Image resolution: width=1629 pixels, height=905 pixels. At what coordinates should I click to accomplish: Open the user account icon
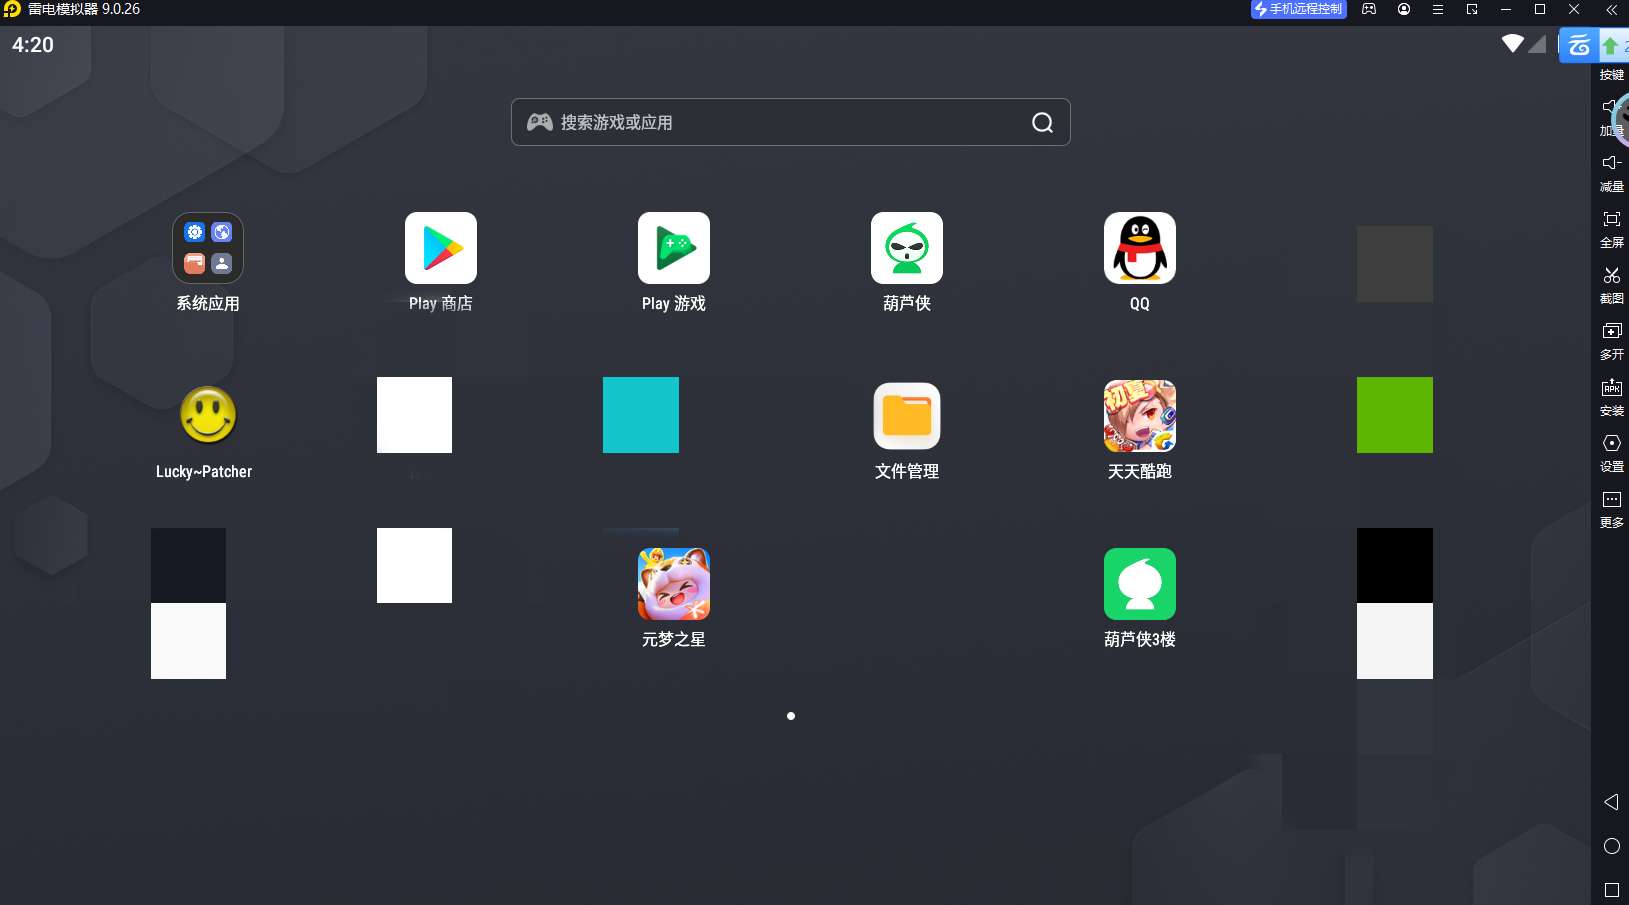pyautogui.click(x=1404, y=9)
